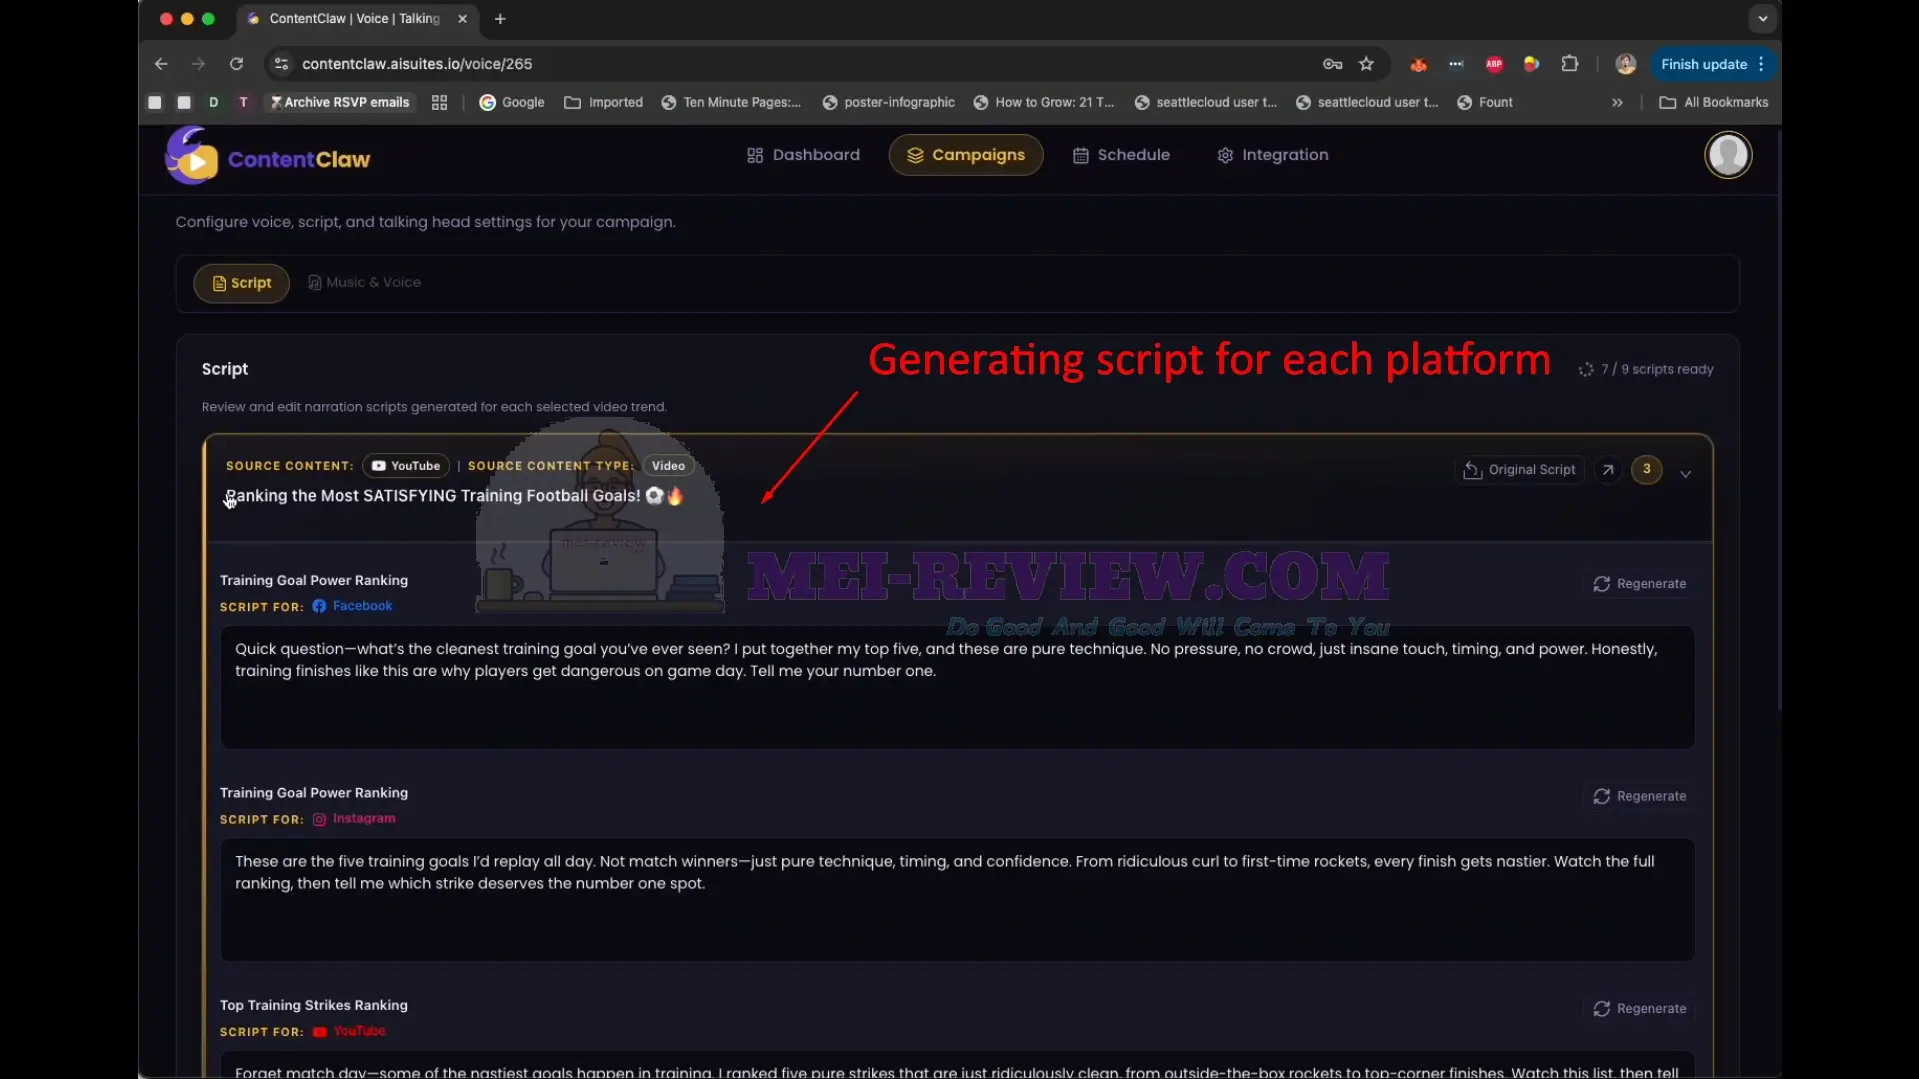The height and width of the screenshot is (1079, 1919).
Task: Open the password key icon
Action: [1332, 64]
